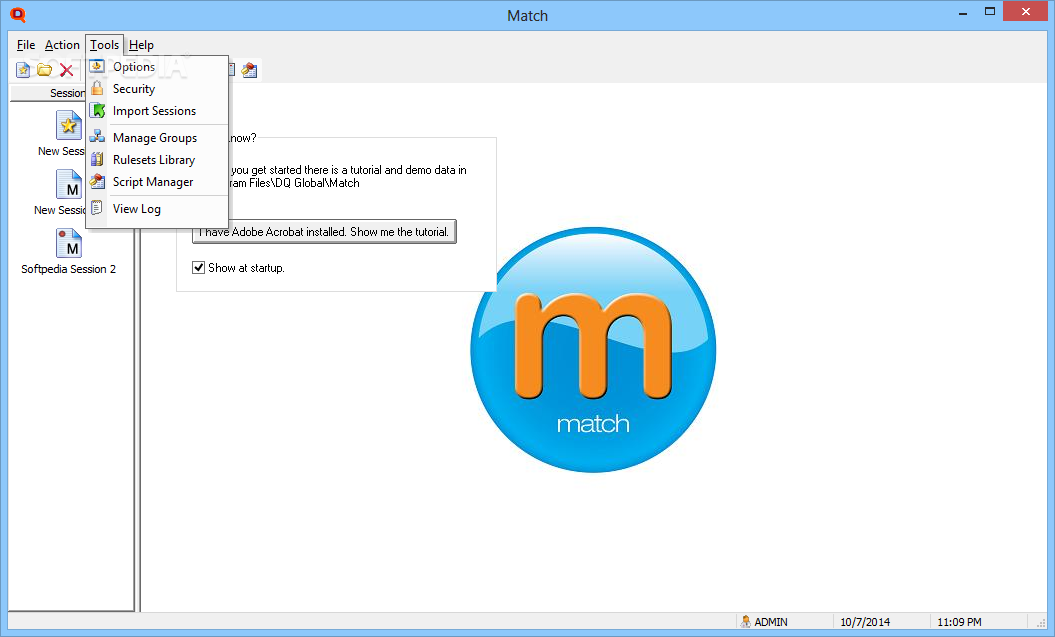Click the ADMIN user icon in status bar
Screen dimensions: 1055x637
click(x=745, y=622)
